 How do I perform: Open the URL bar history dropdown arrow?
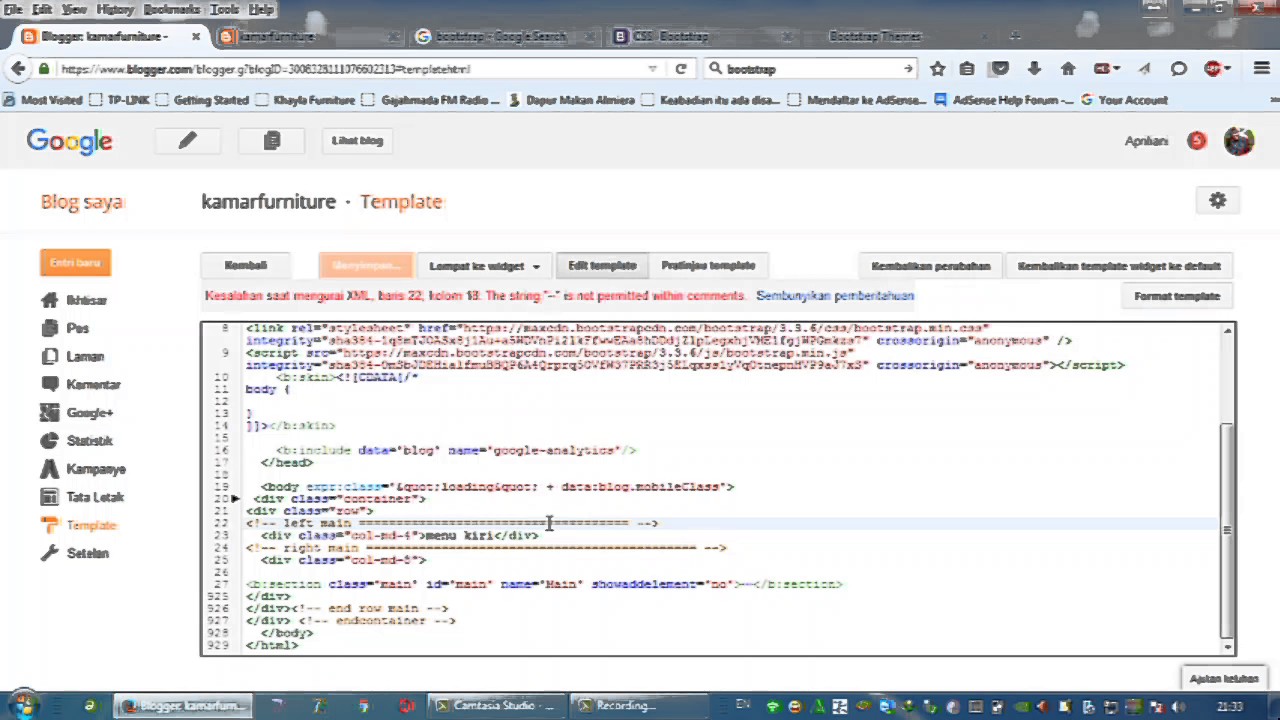(653, 69)
